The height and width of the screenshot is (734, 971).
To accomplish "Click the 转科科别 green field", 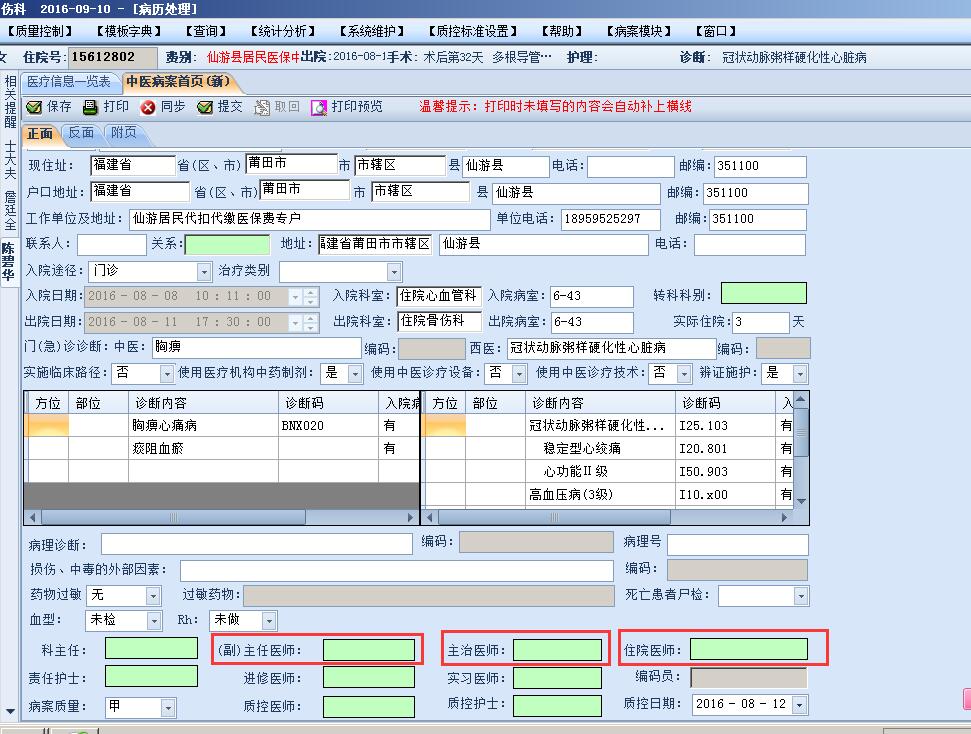I will pos(764,294).
